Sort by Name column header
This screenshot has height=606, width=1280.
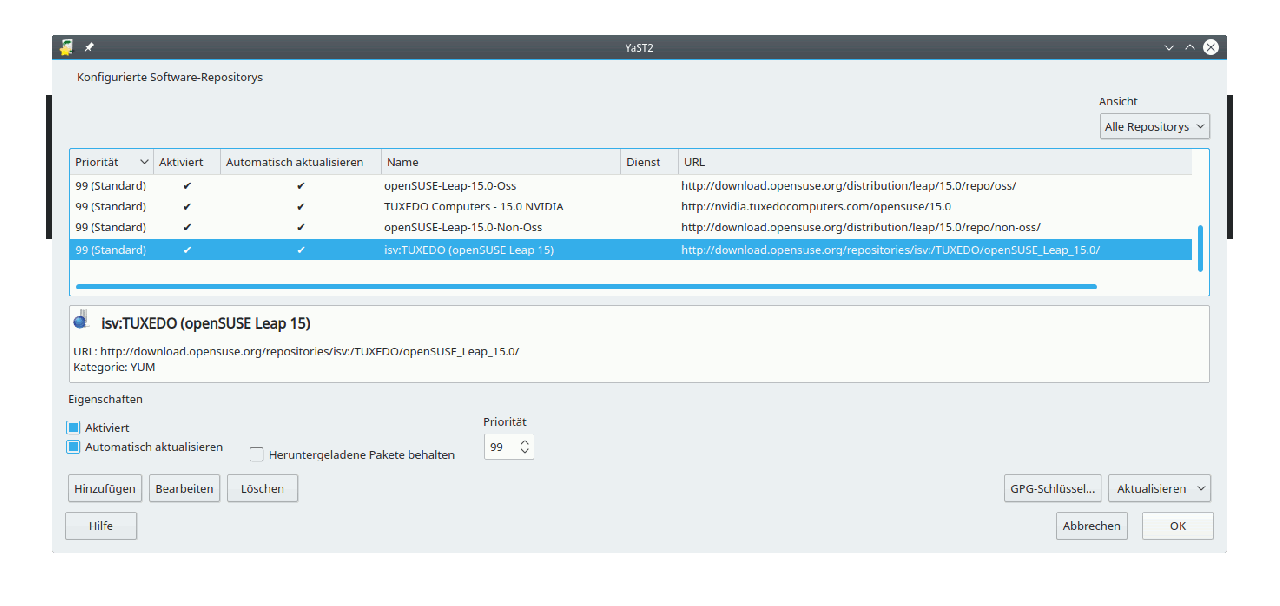pos(501,162)
